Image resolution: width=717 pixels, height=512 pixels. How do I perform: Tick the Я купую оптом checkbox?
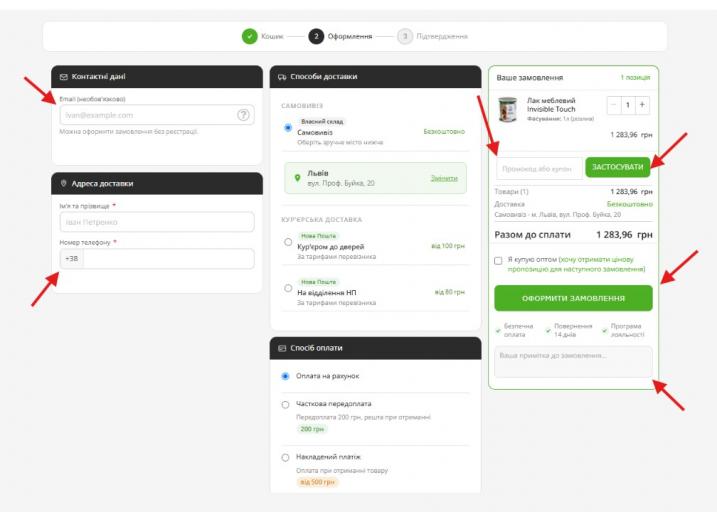pos(498,261)
